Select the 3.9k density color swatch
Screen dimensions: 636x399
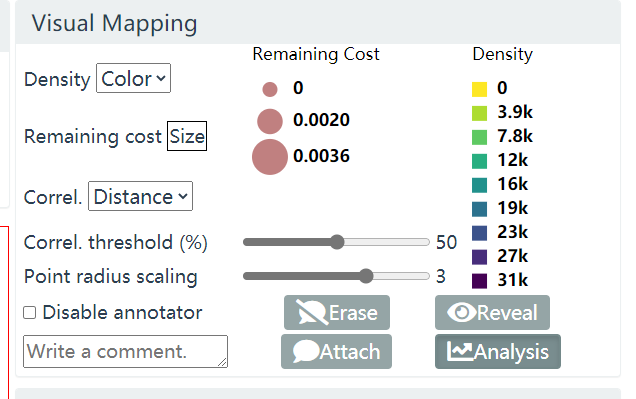[479, 113]
